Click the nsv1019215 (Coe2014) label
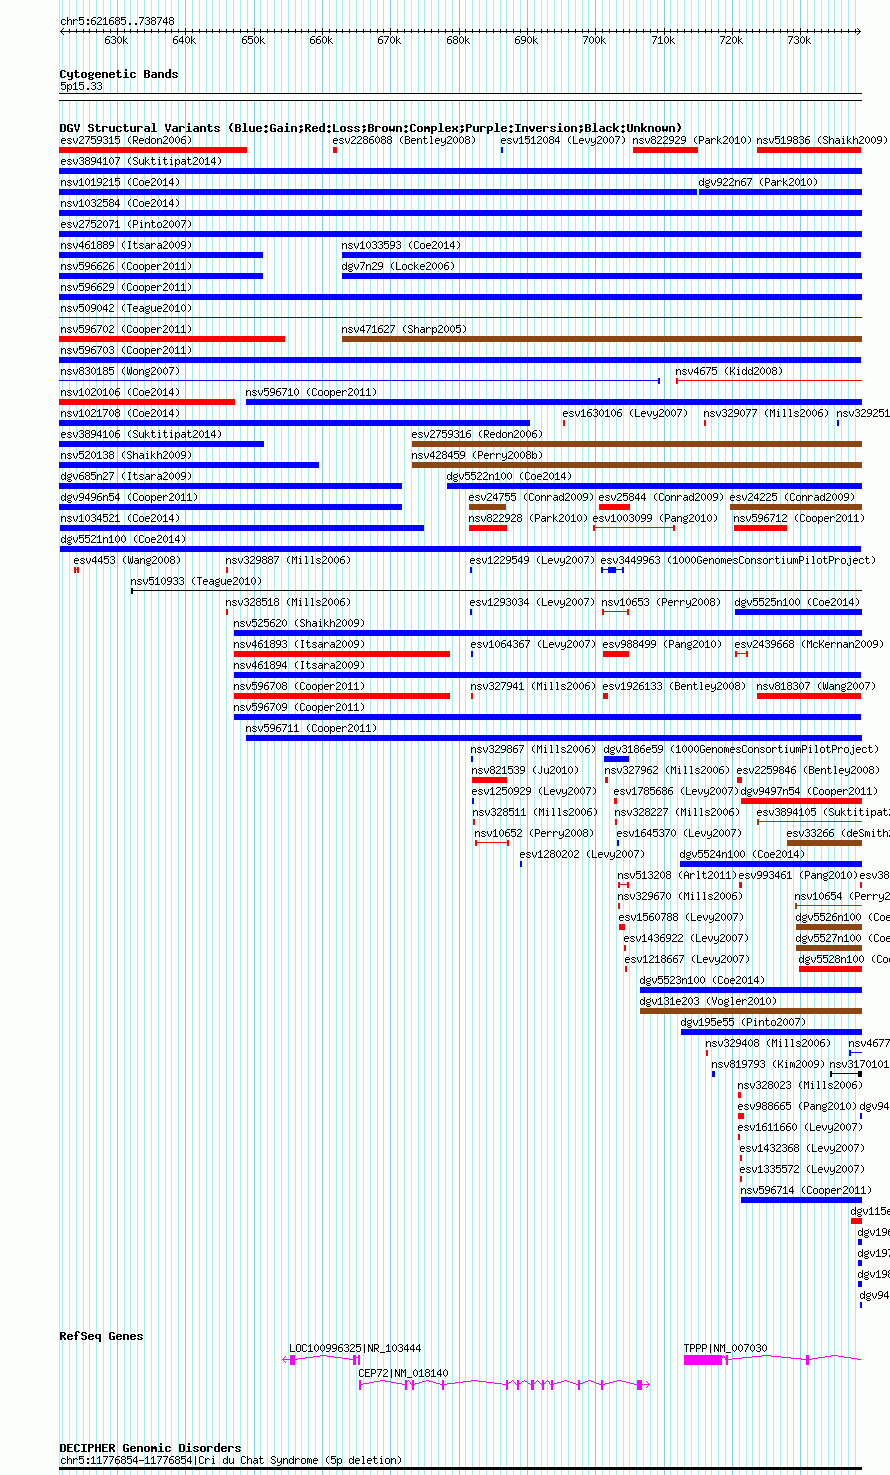Image resolution: width=890 pixels, height=1475 pixels. tap(120, 183)
